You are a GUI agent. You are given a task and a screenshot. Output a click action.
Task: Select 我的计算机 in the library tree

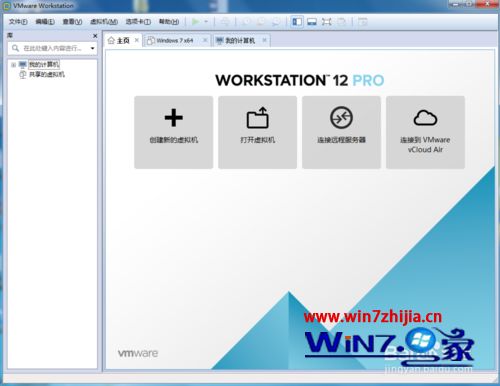(44, 64)
